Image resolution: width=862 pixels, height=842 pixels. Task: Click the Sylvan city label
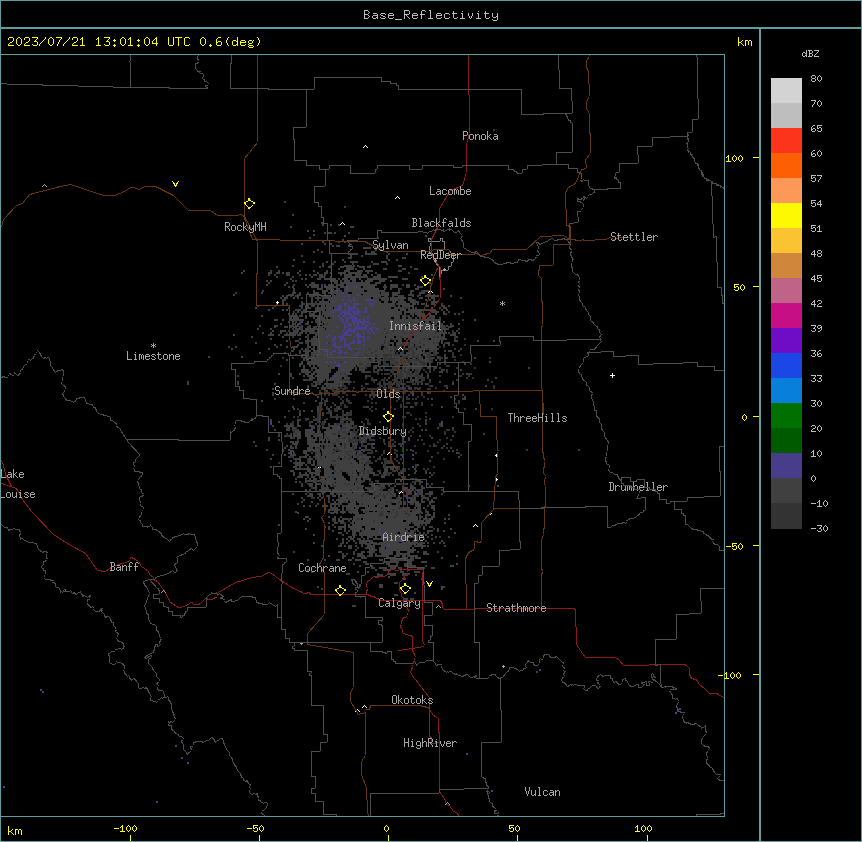point(390,245)
